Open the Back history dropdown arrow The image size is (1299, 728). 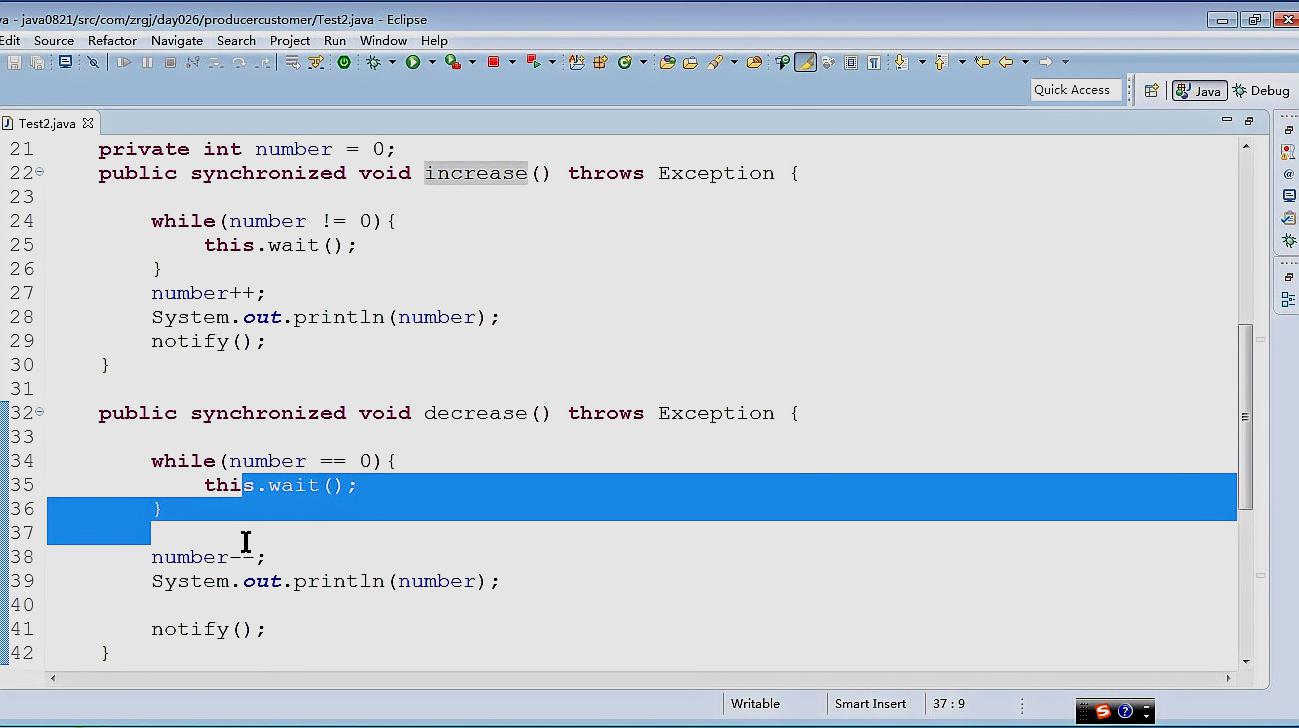pos(1025,62)
